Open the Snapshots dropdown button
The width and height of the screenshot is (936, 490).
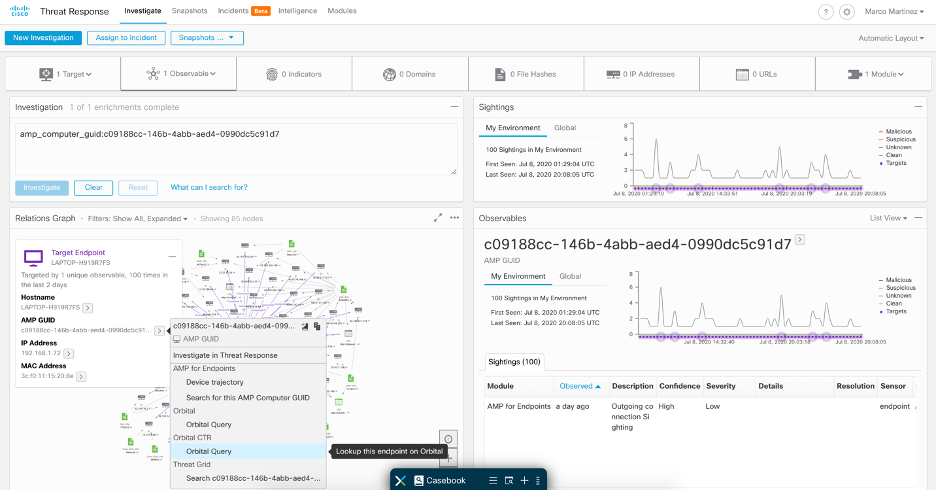tap(207, 38)
